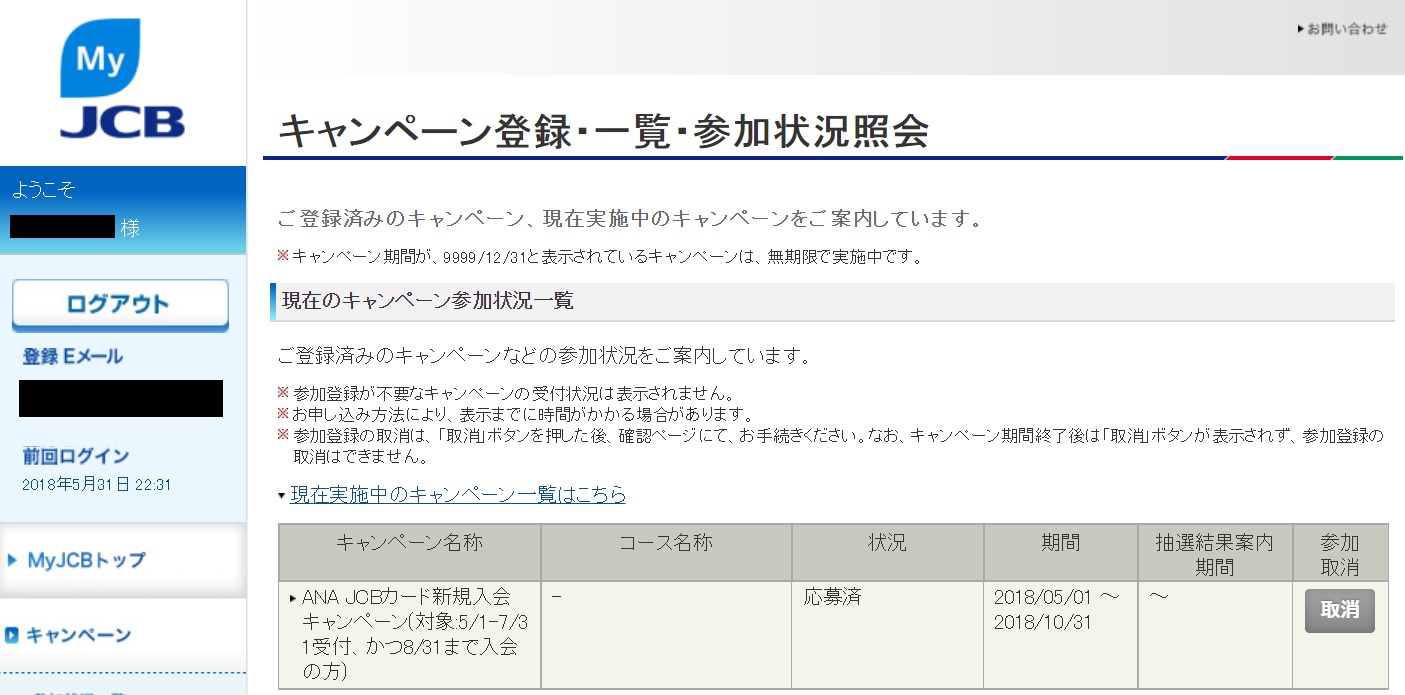Open the お問い合わせ link
Image resolution: width=1405 pixels, height=695 pixels.
pos(1342,29)
